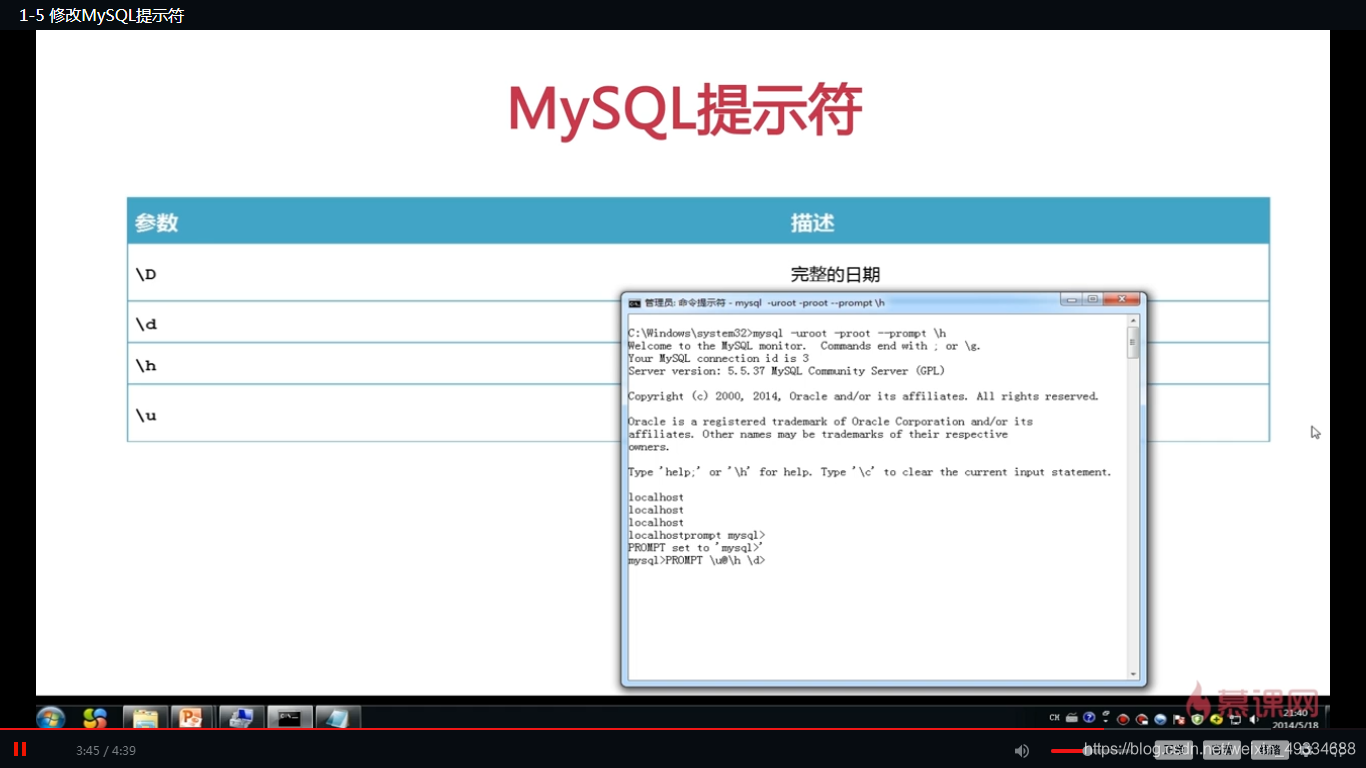This screenshot has width=1366, height=768.
Task: Click the 完整的日期 description cell
Action: (835, 274)
